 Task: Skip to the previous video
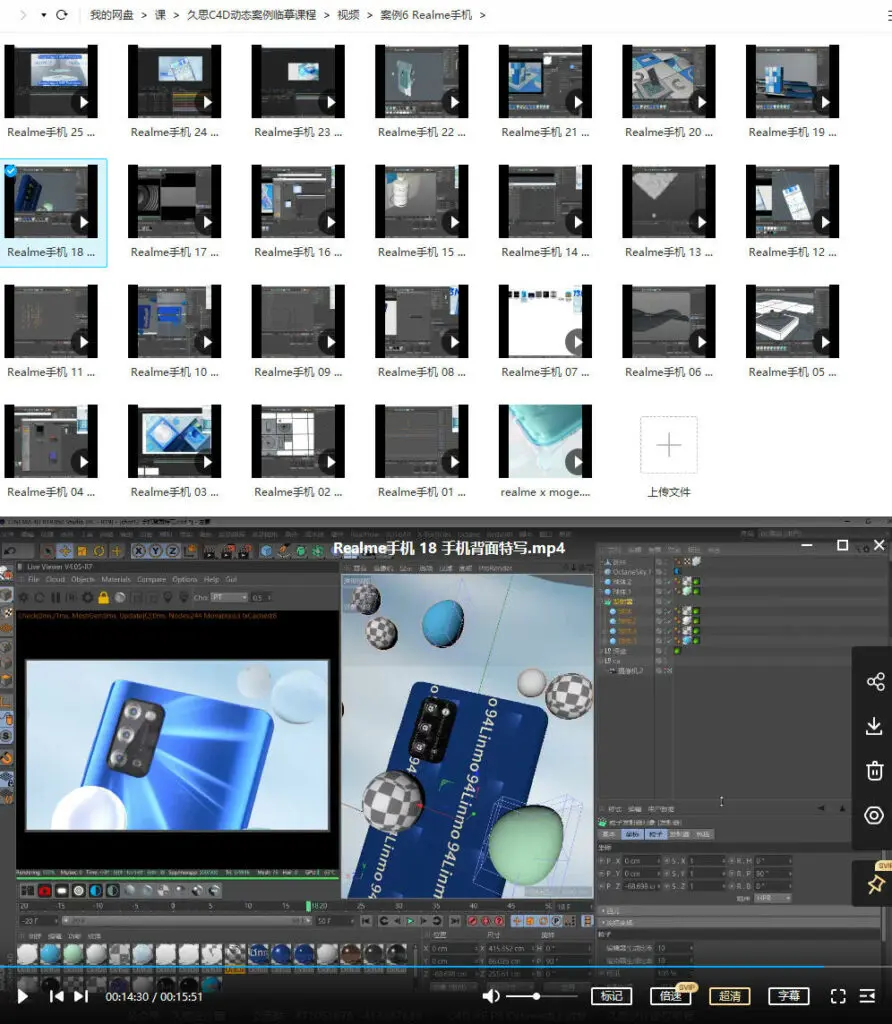point(57,996)
